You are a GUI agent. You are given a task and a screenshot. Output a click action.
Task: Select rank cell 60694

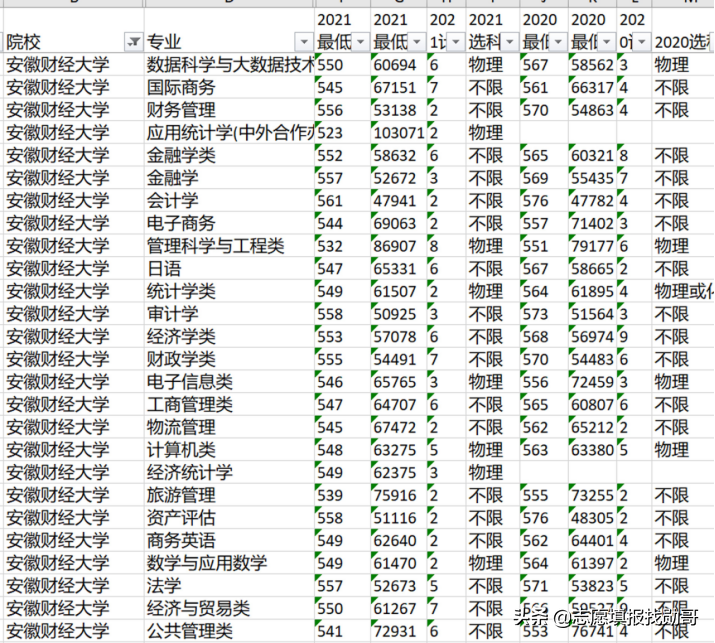pyautogui.click(x=399, y=64)
